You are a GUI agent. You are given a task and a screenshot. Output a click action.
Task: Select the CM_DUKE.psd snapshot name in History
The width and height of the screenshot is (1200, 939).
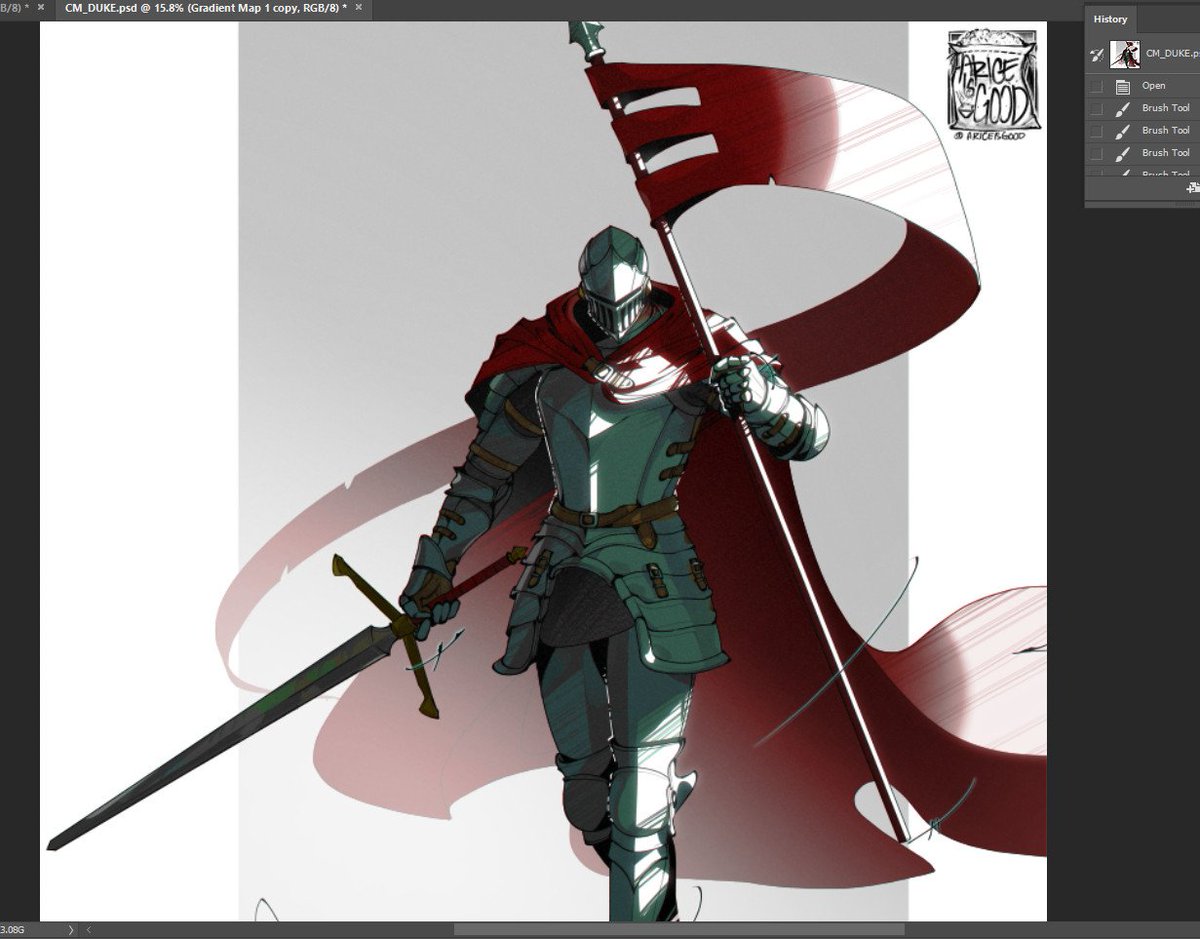click(1172, 54)
